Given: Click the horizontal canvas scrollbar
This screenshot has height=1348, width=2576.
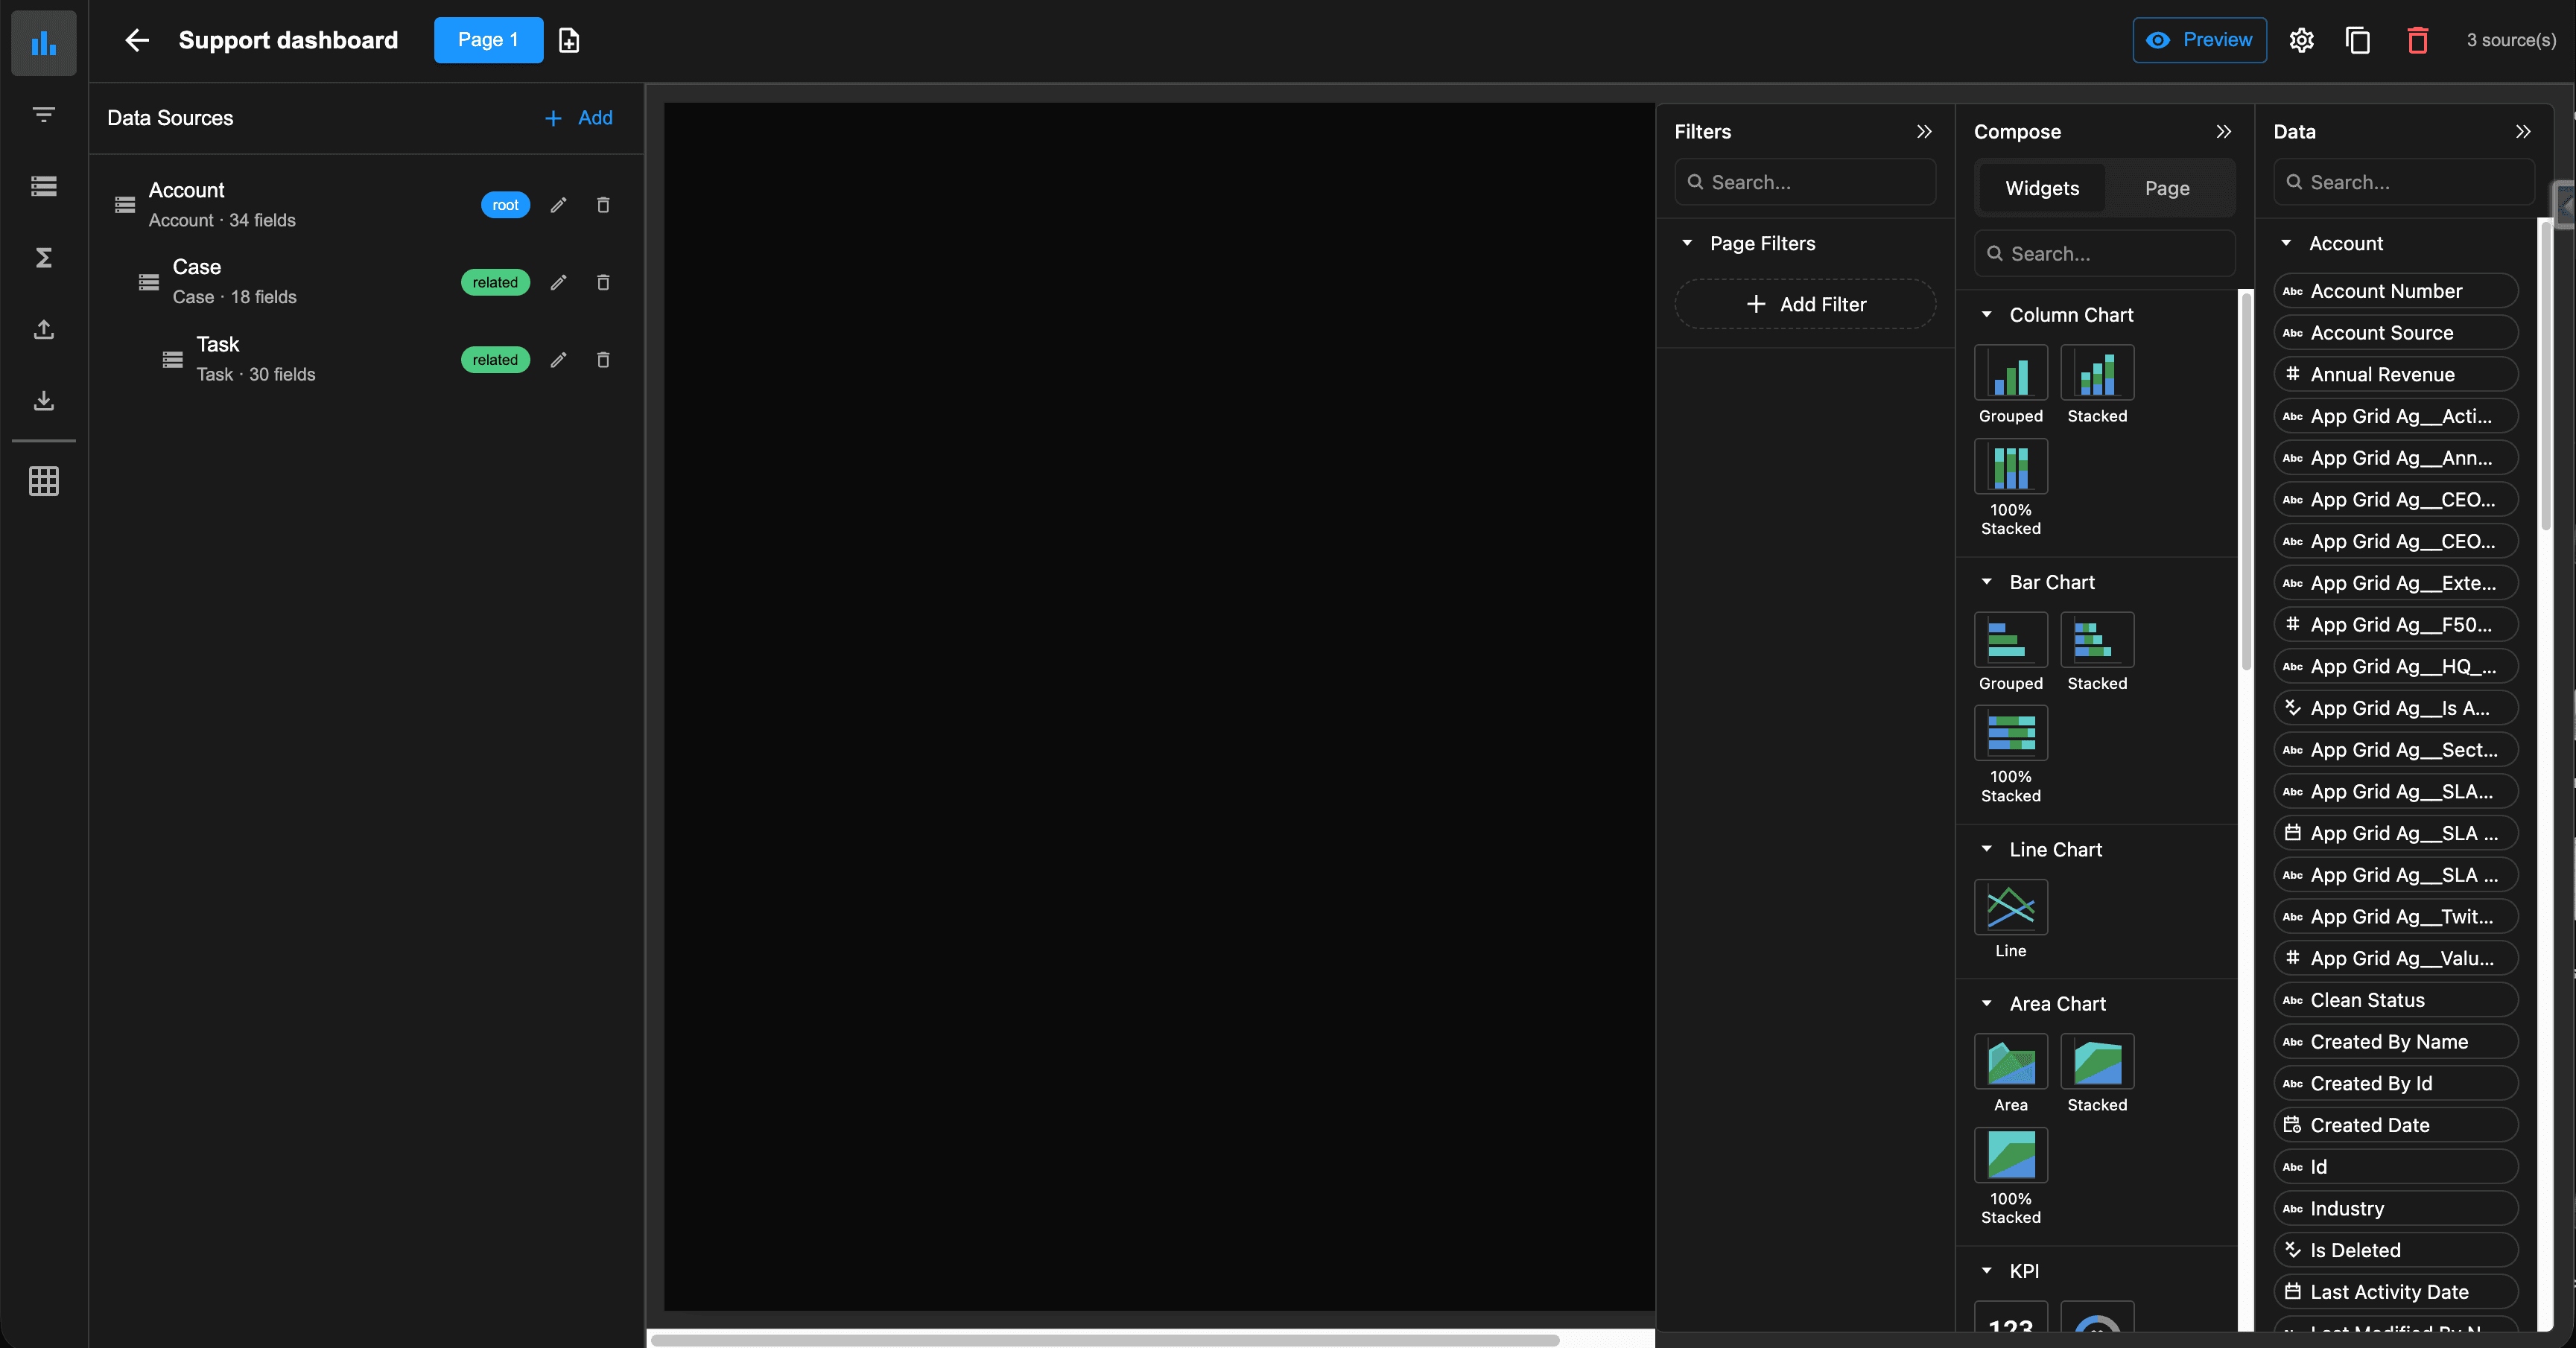Looking at the screenshot, I should coord(1105,1339).
